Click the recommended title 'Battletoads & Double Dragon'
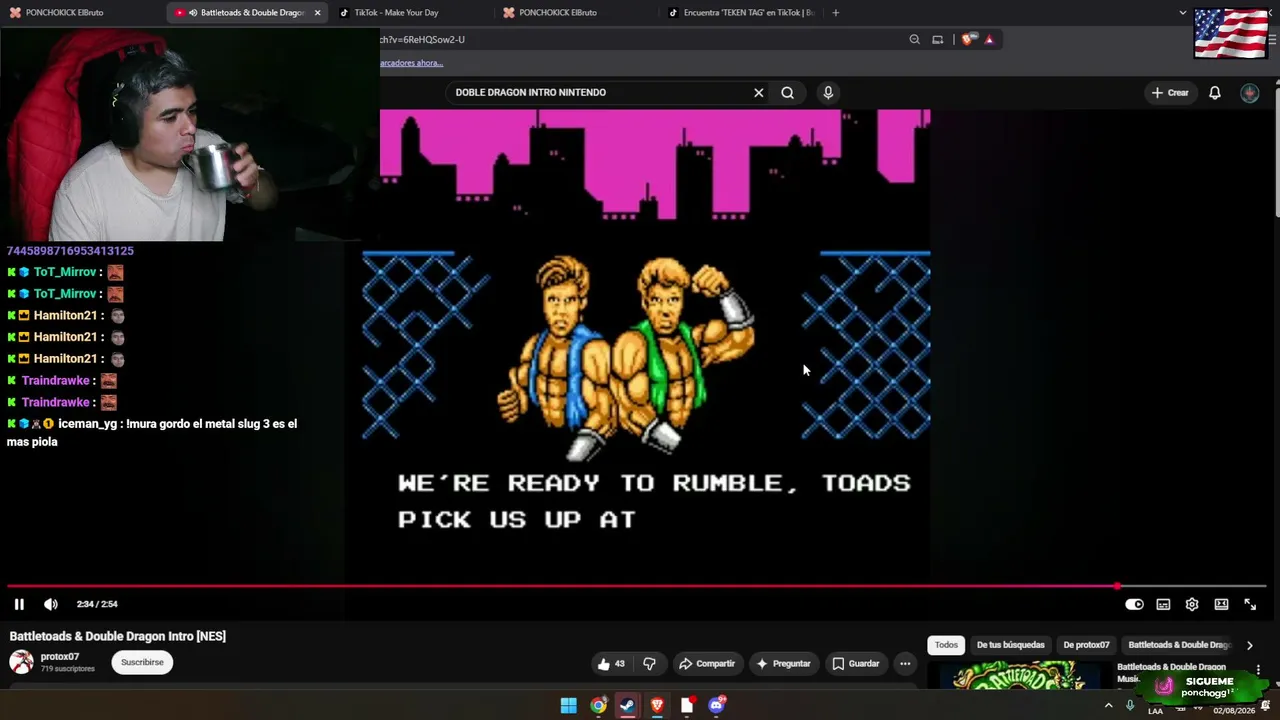This screenshot has width=1280, height=720. (x=1171, y=667)
